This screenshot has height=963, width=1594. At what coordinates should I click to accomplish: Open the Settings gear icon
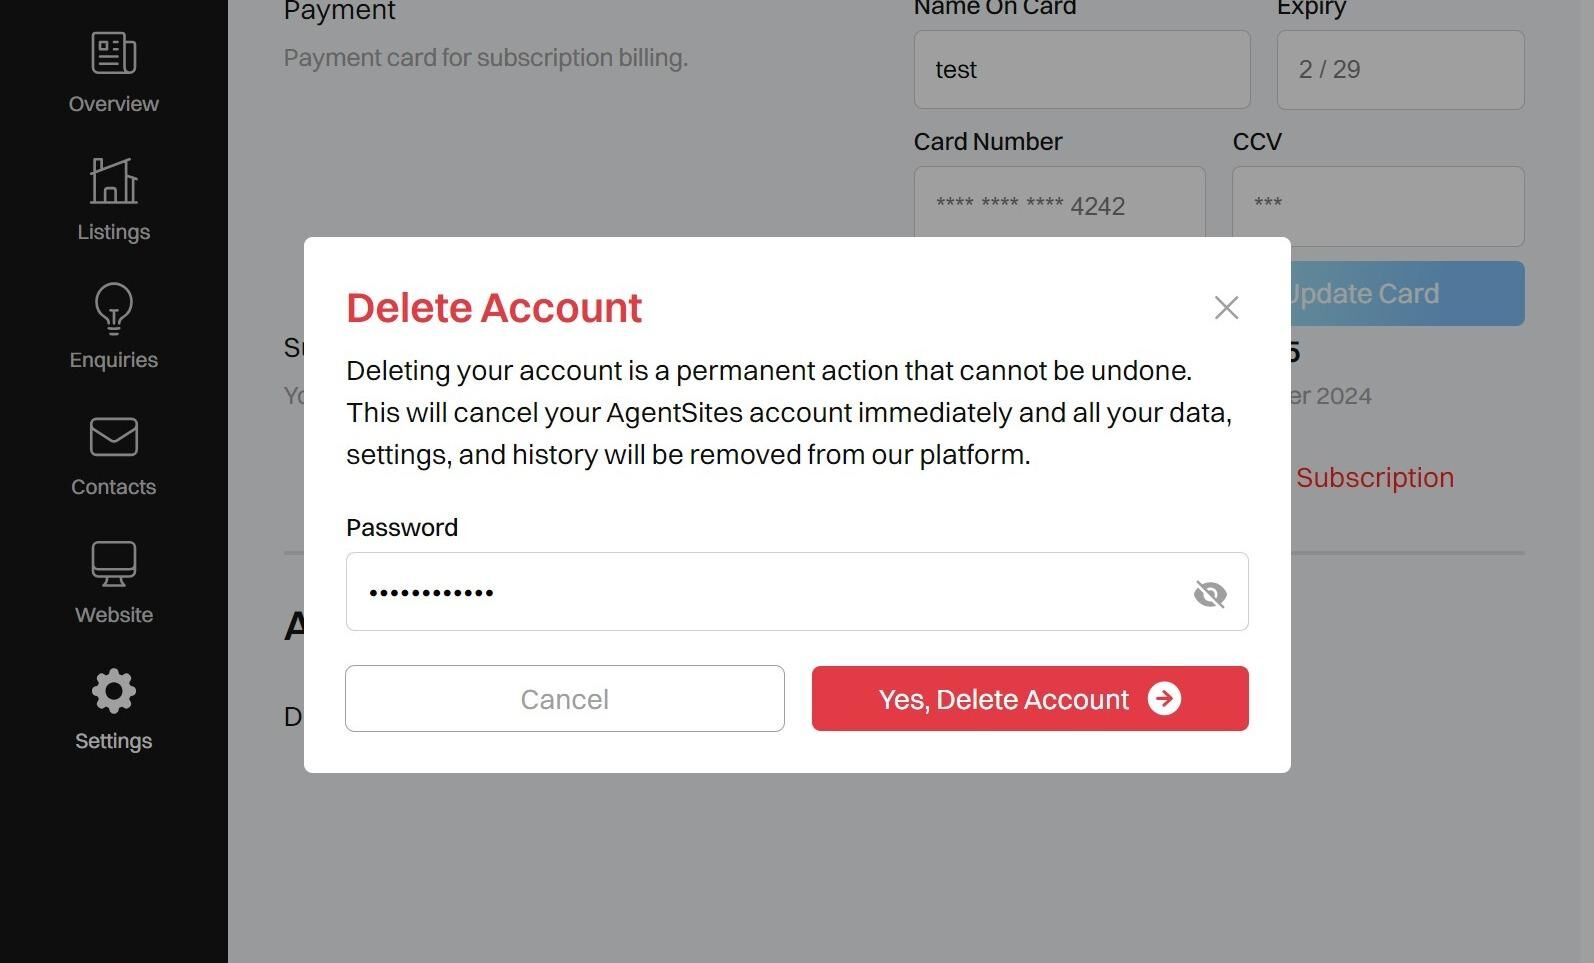[x=114, y=691]
